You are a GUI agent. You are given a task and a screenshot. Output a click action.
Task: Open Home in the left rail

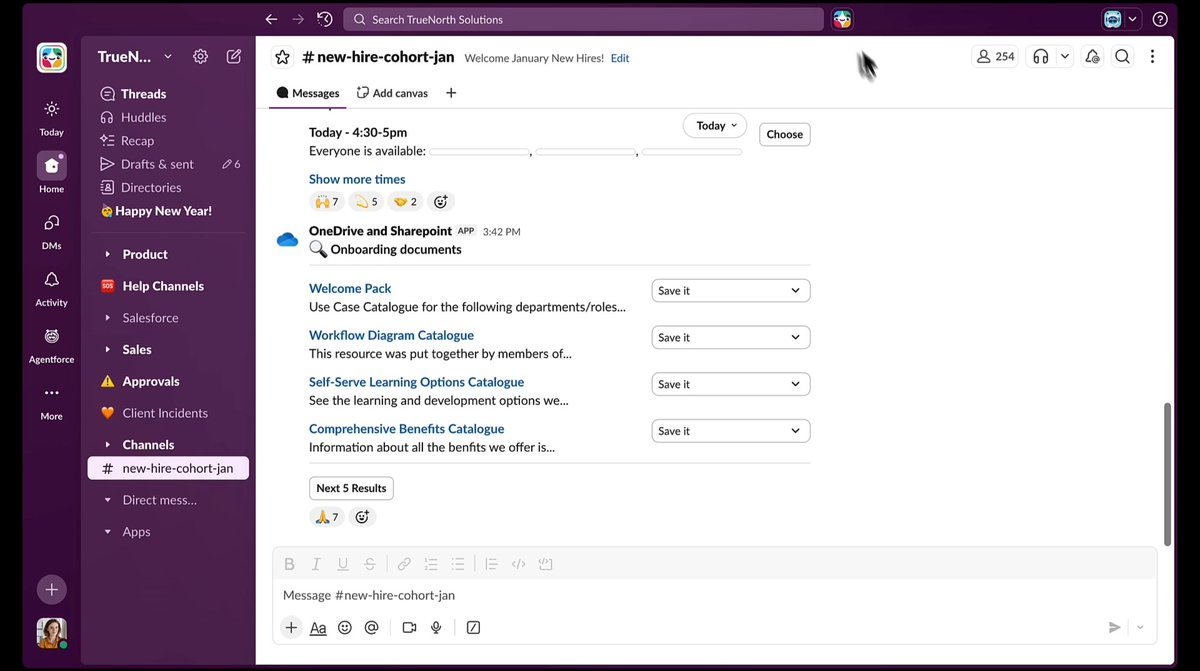tap(52, 173)
